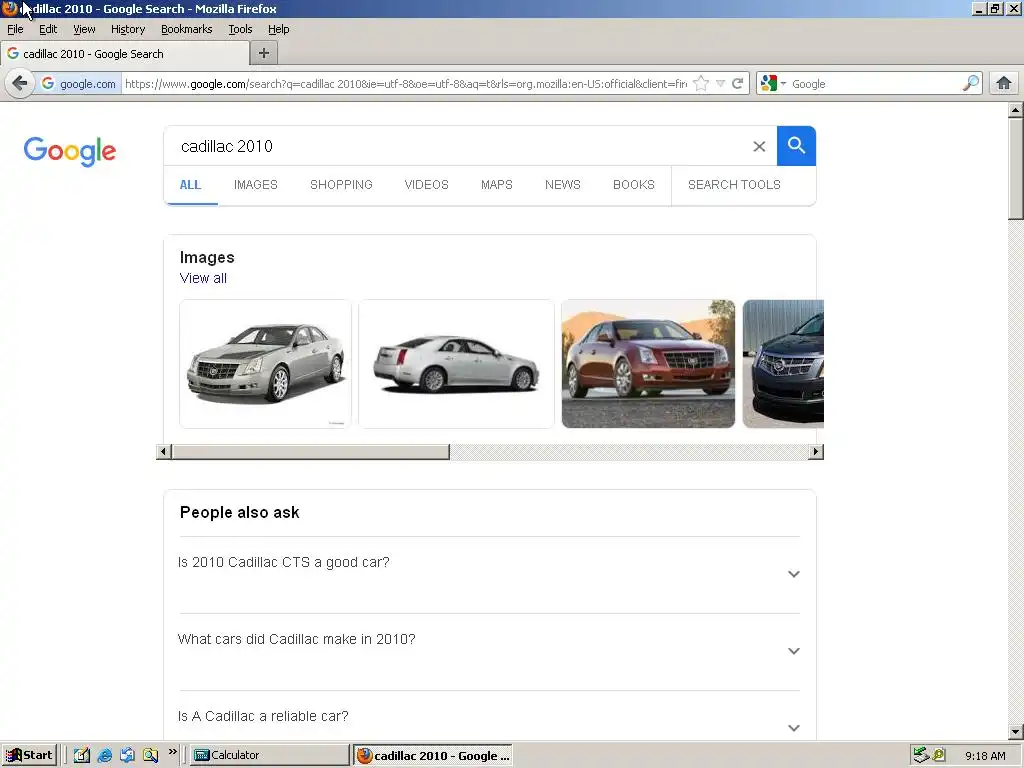Click the Firefox taskbar button
The height and width of the screenshot is (768, 1024).
click(x=433, y=755)
